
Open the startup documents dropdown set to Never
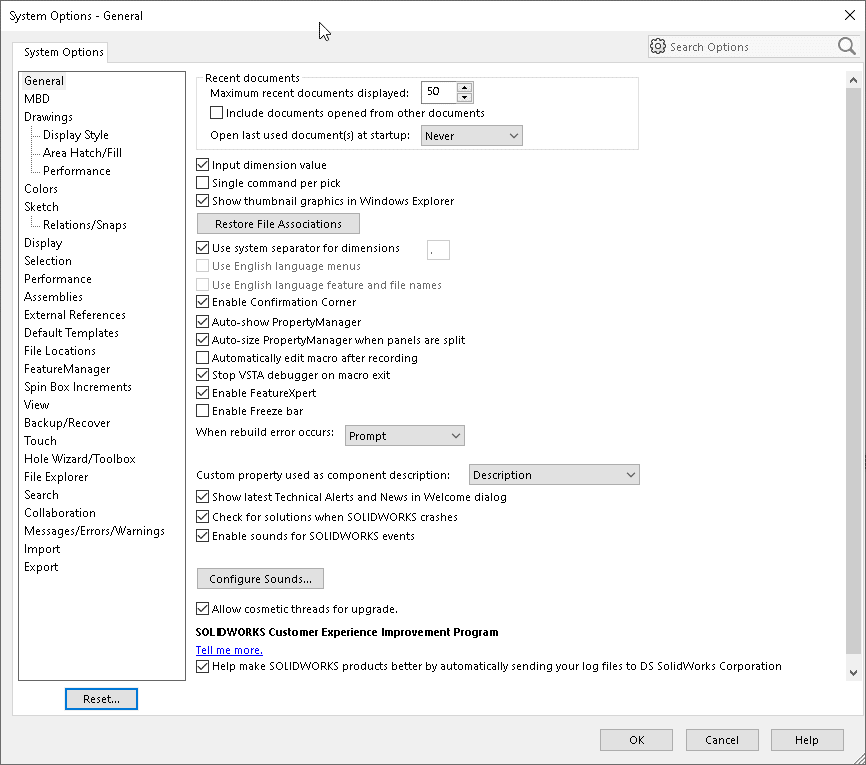click(x=471, y=135)
